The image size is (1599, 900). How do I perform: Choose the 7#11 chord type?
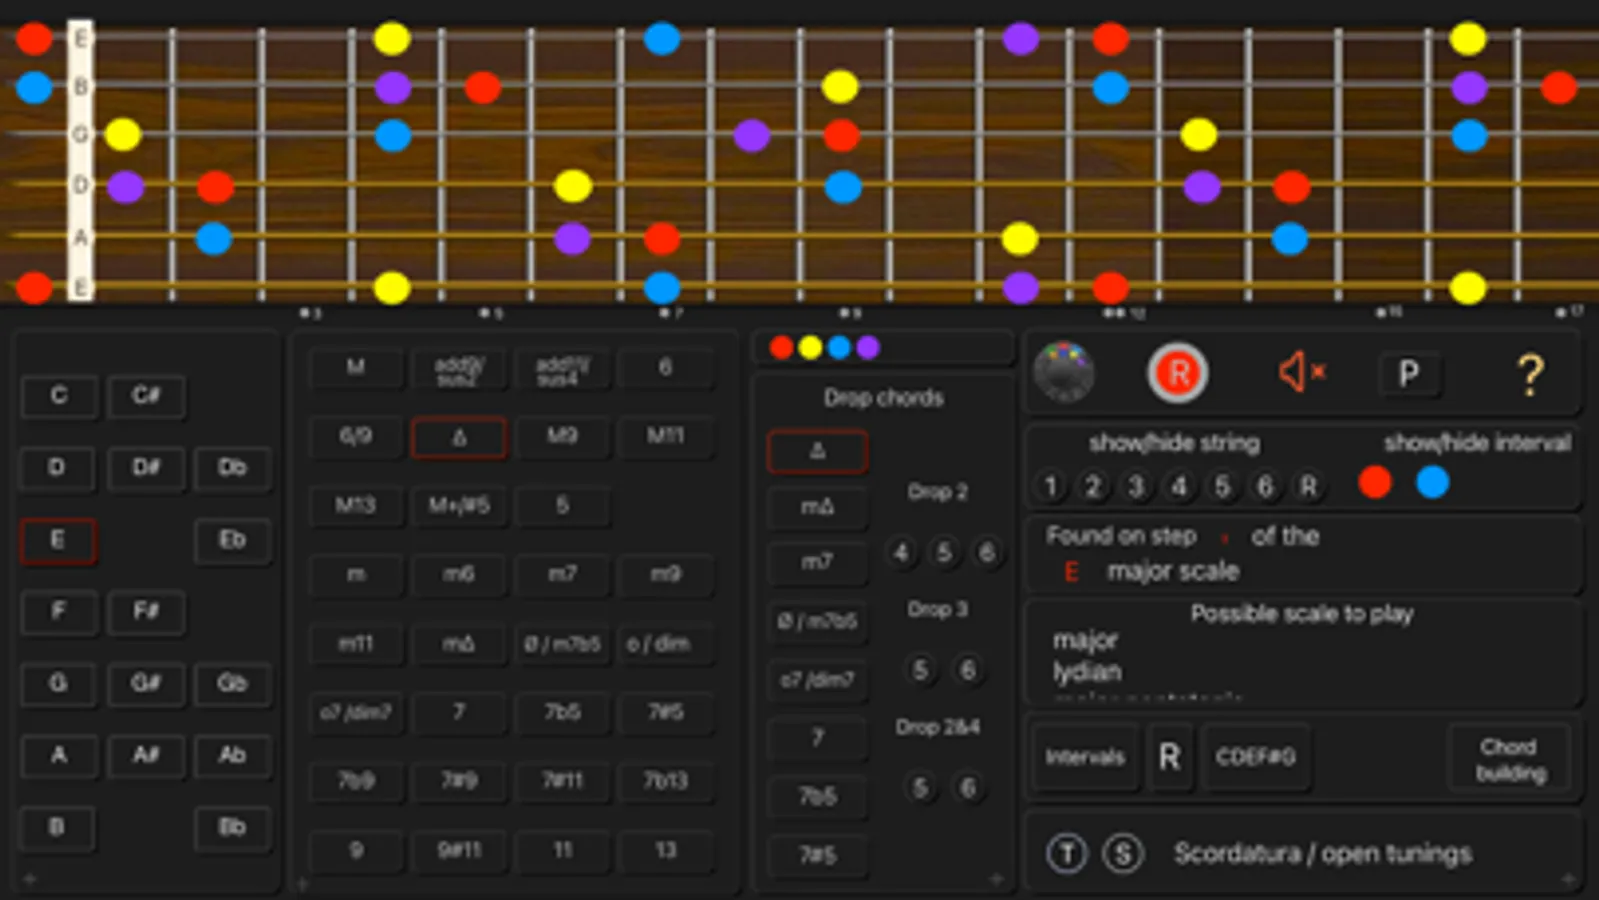(x=562, y=781)
